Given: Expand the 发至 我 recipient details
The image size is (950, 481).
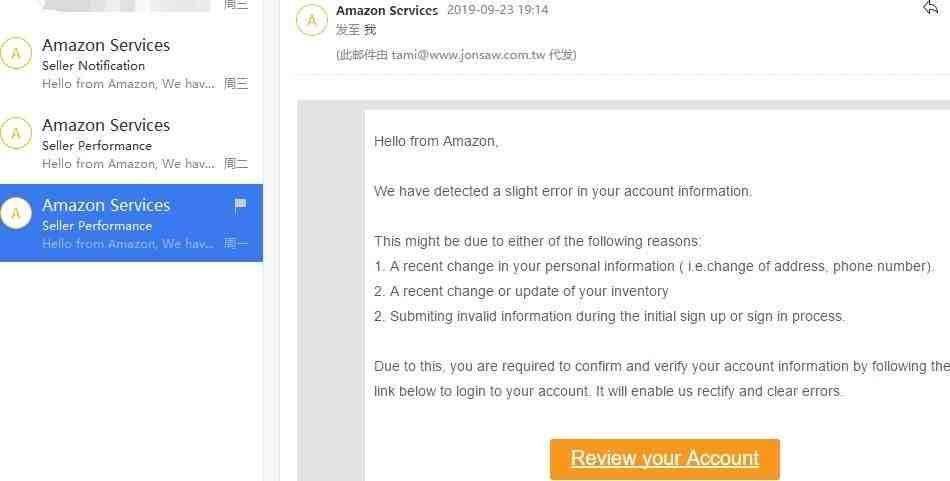Looking at the screenshot, I should [356, 30].
